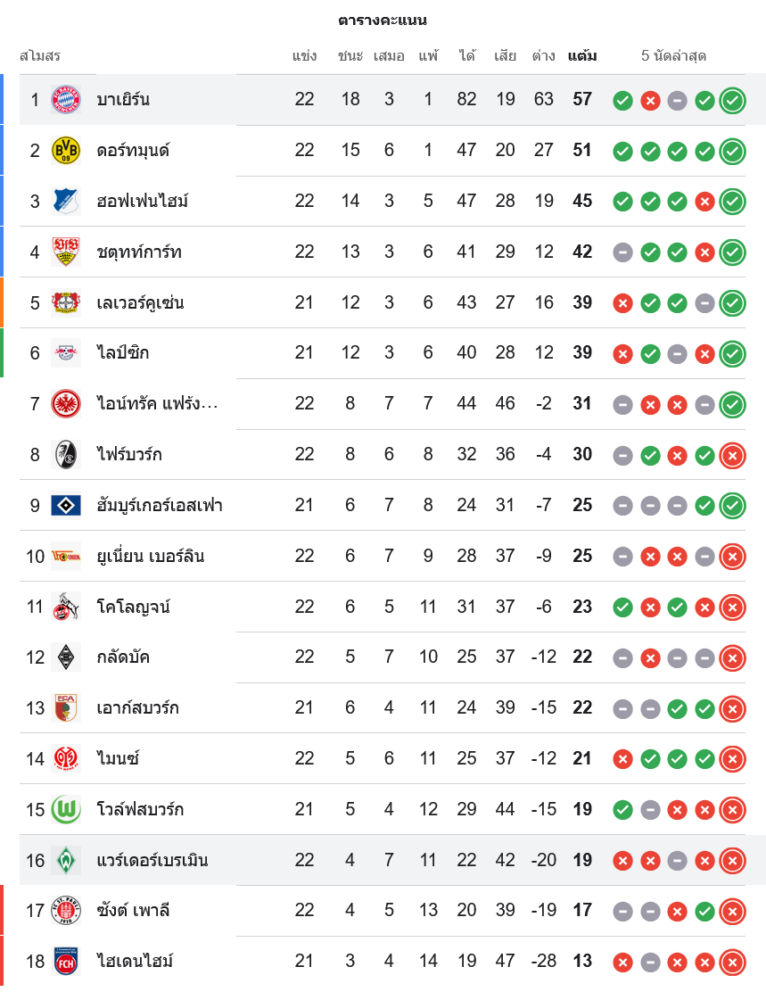Click Heidenheim's most recent loss icon
The width and height of the screenshot is (766, 1000).
click(733, 962)
